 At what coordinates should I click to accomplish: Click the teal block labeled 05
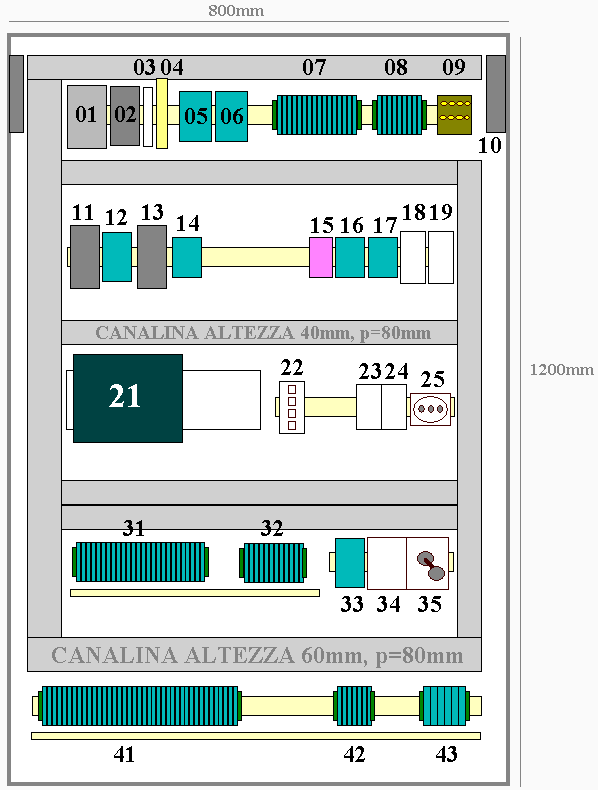[x=195, y=116]
